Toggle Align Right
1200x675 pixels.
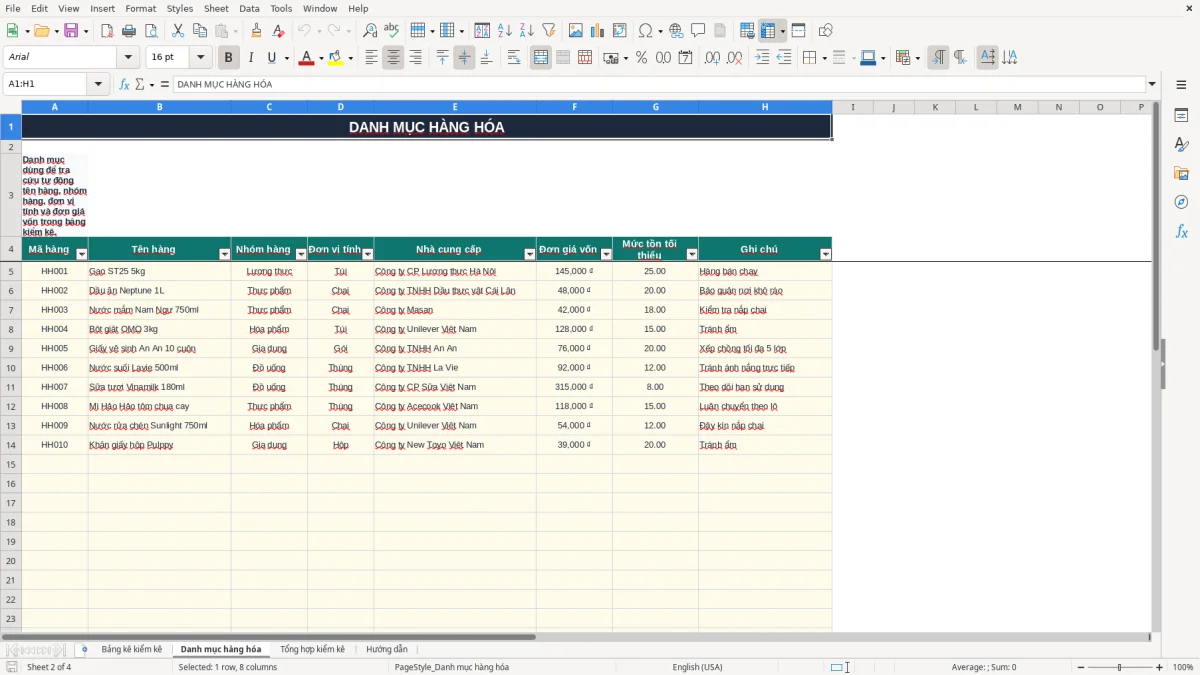coord(416,58)
